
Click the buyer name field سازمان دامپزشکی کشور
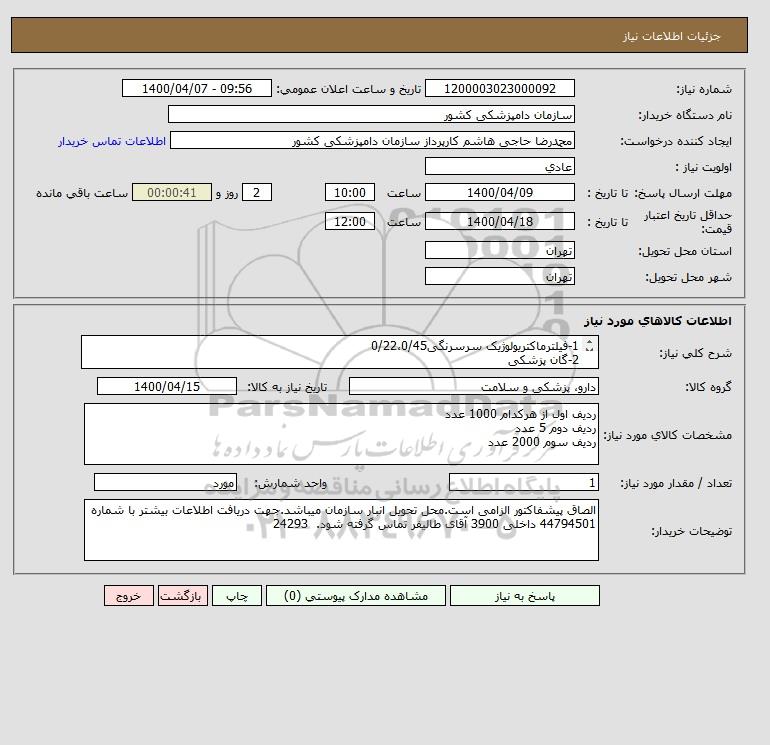[x=371, y=114]
